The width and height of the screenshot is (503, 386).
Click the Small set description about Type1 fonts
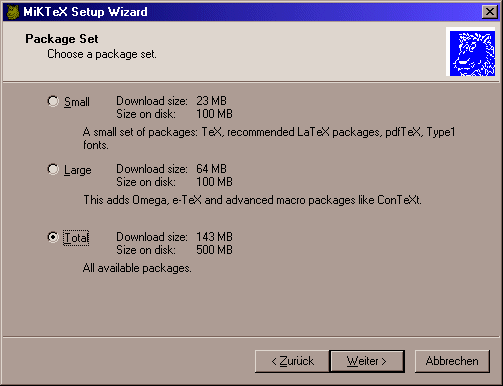(269, 138)
